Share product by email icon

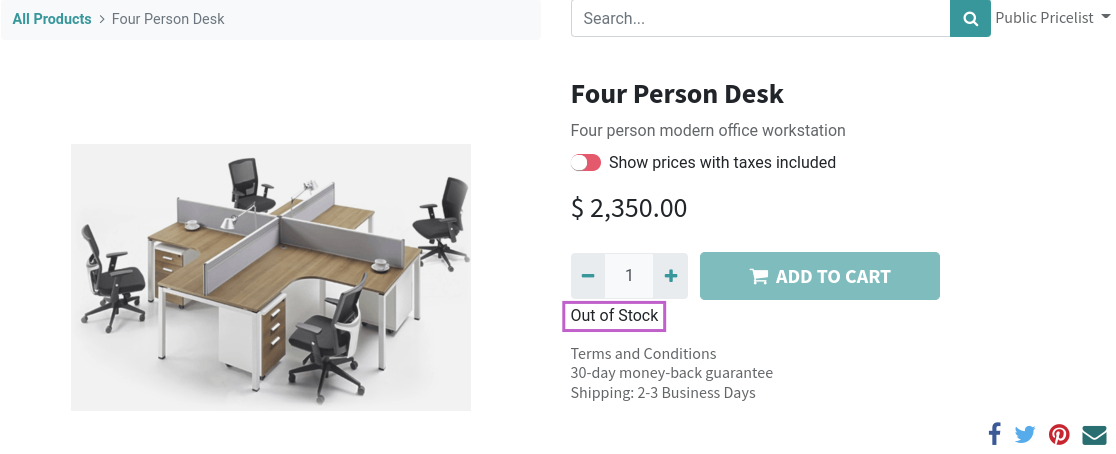[x=1094, y=434]
